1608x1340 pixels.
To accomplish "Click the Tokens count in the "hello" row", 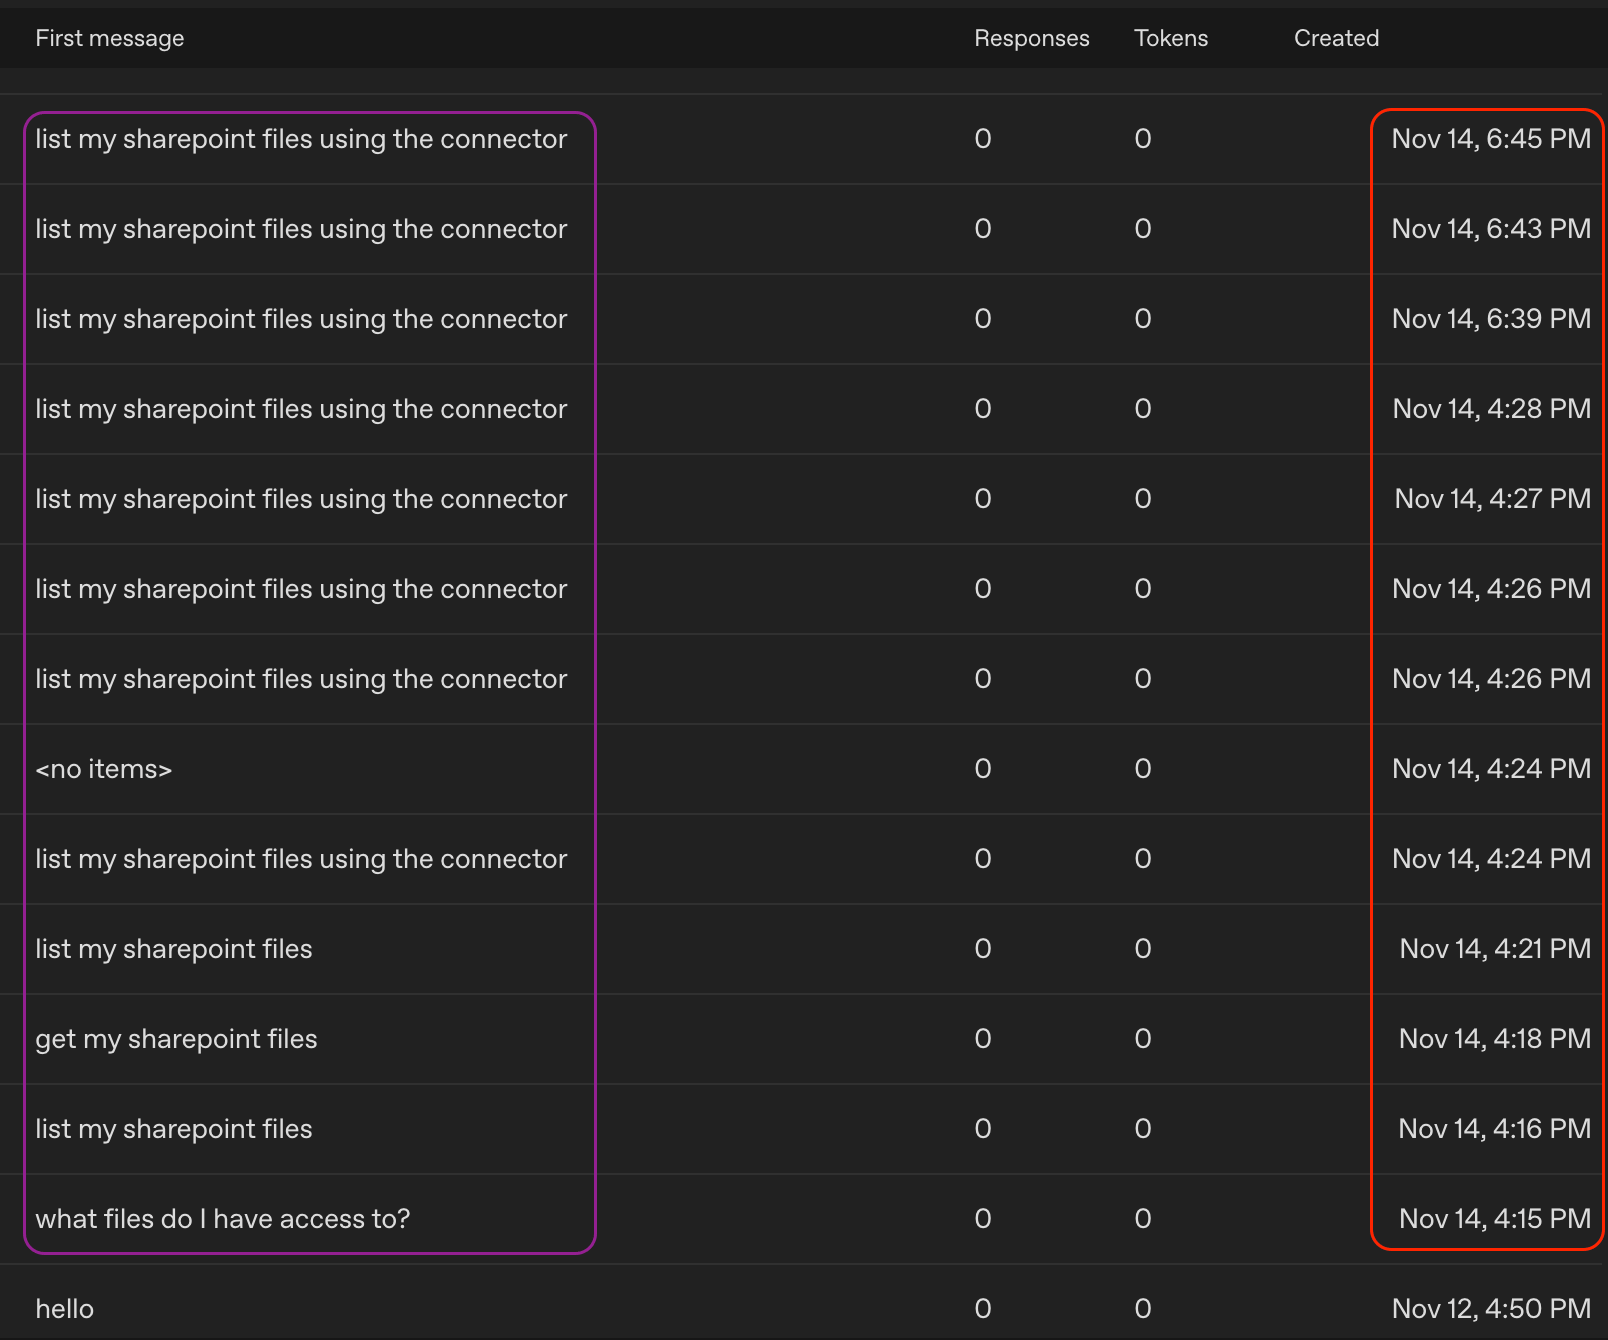I will pos(1143,1309).
